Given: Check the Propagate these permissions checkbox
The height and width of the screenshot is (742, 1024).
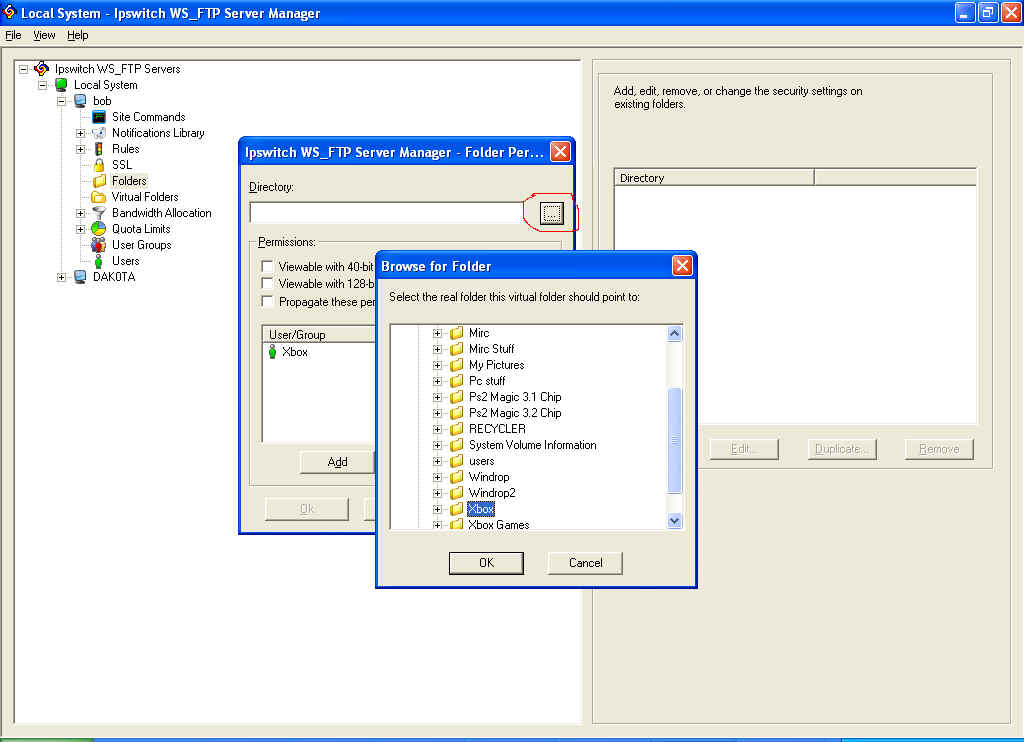Looking at the screenshot, I should pyautogui.click(x=267, y=301).
